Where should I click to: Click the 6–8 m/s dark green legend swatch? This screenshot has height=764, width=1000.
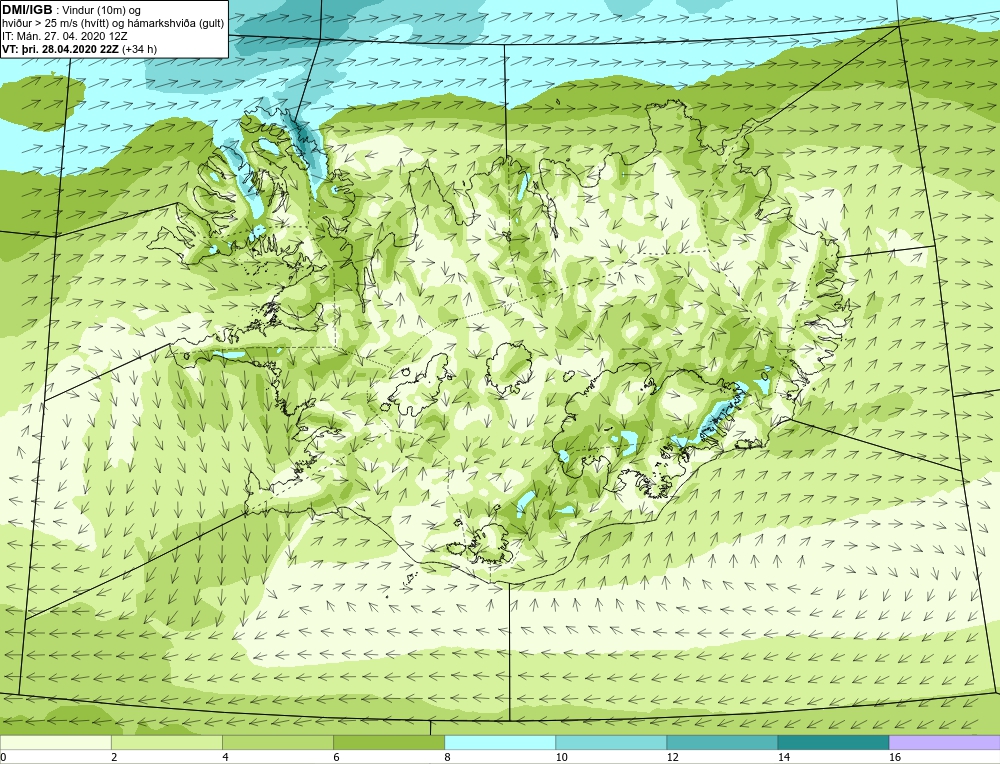(389, 742)
